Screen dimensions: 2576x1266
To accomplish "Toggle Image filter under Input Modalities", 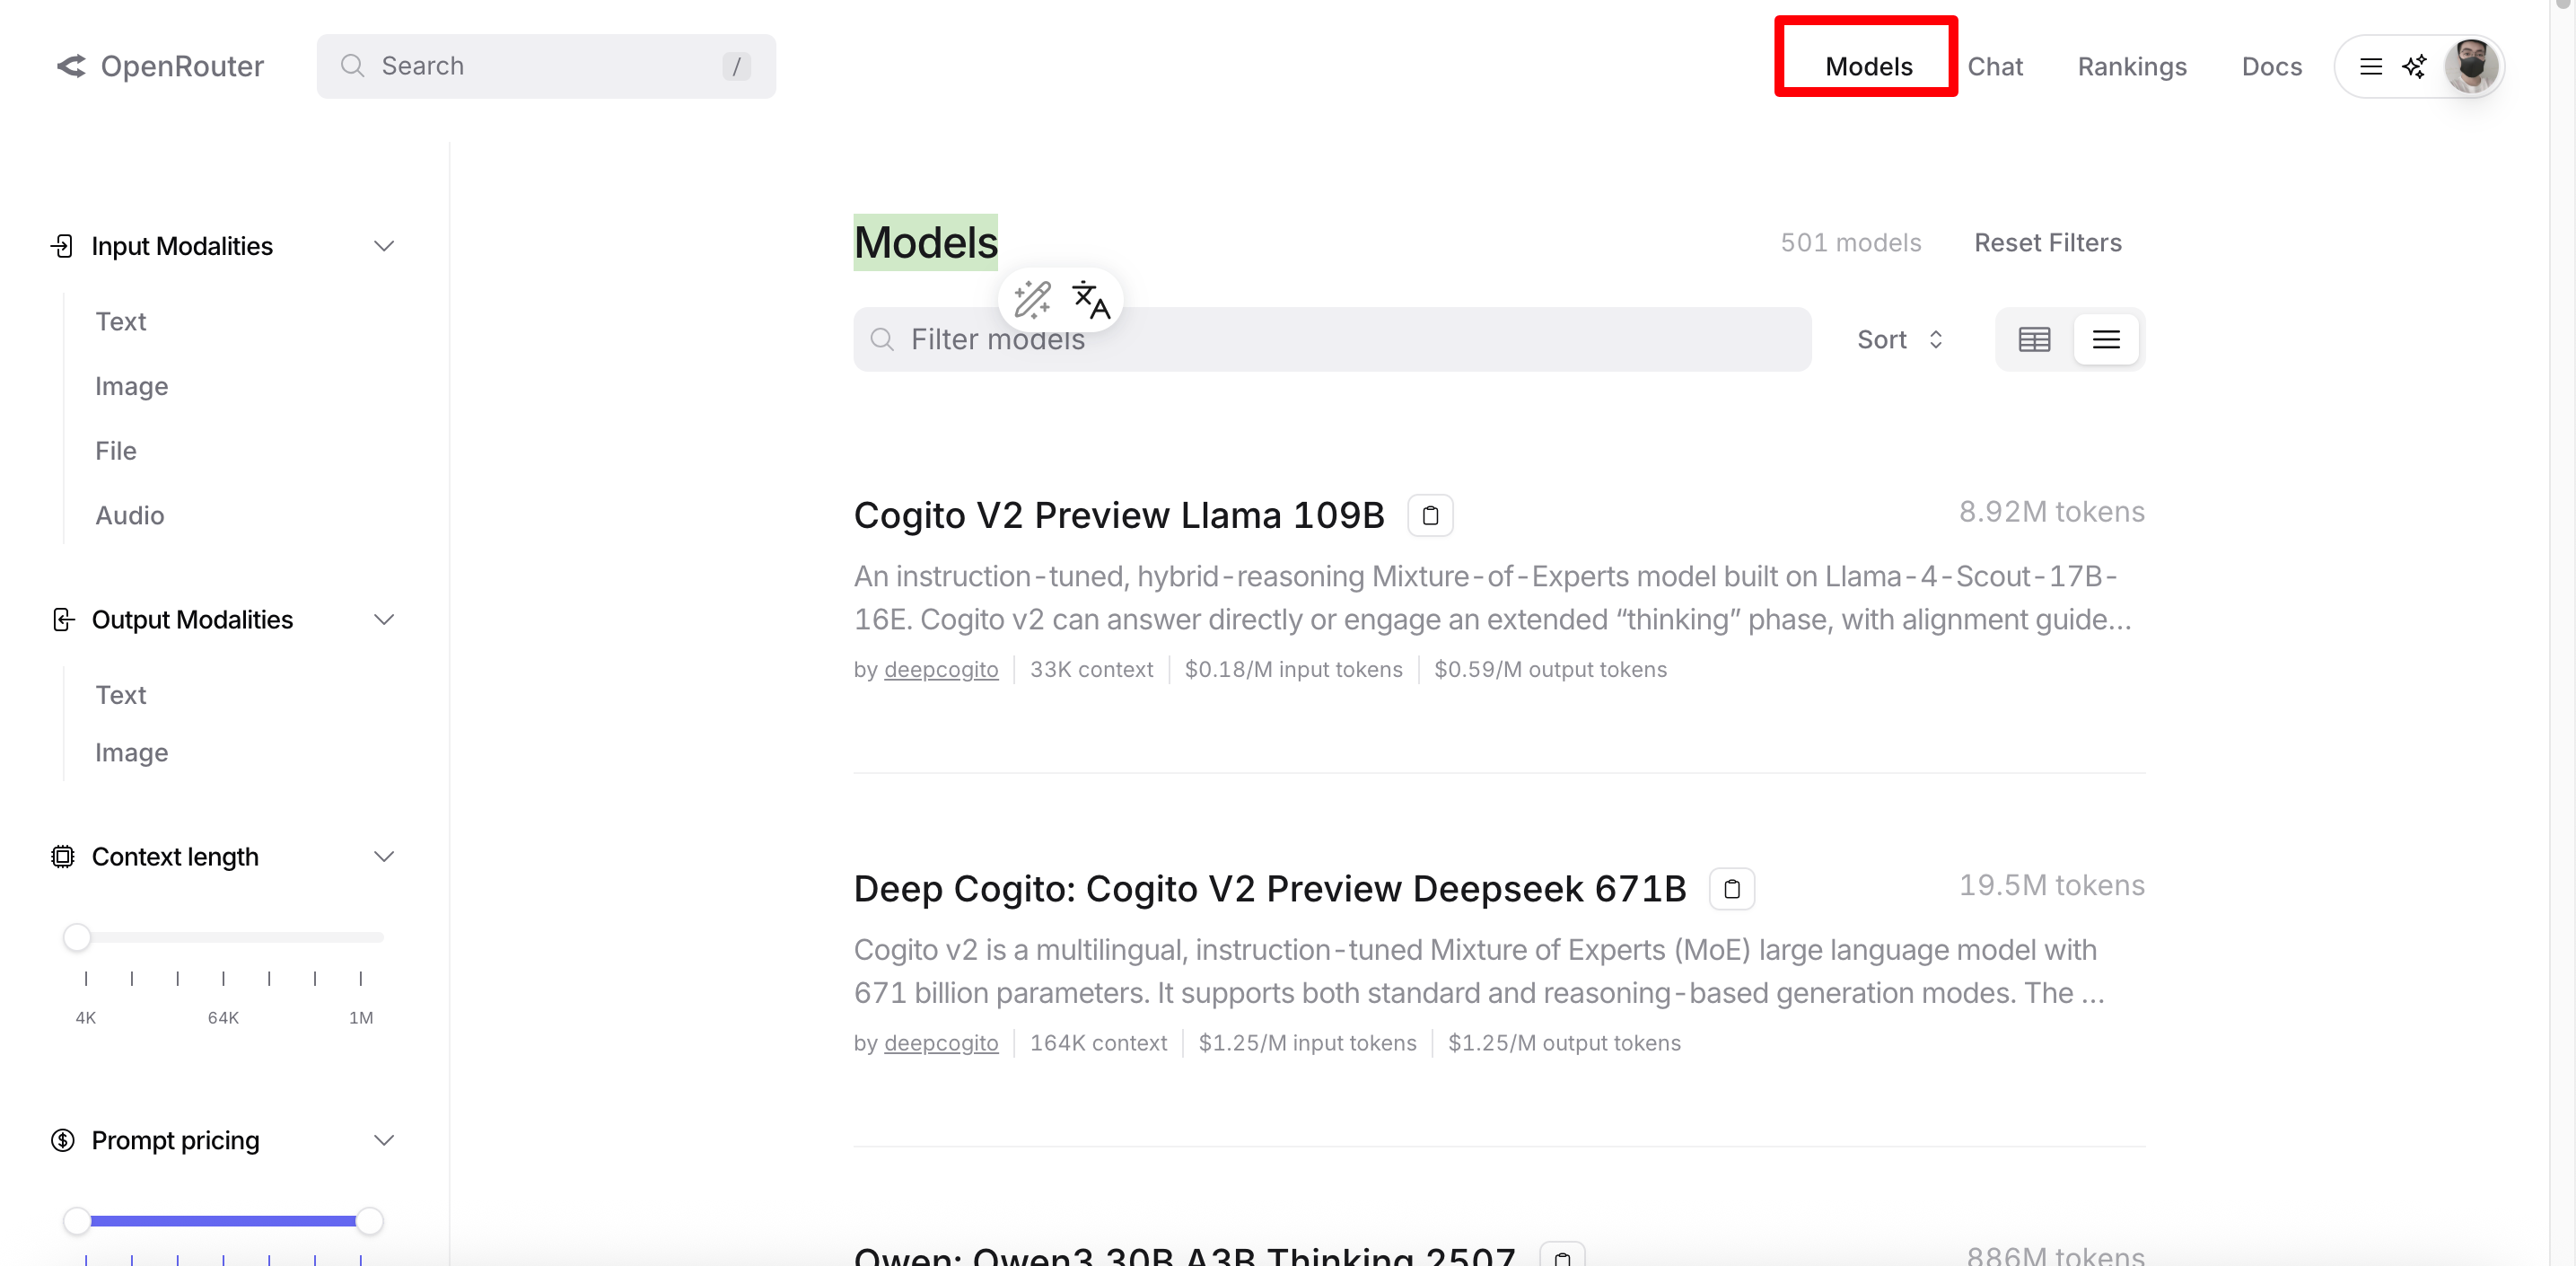I will pyautogui.click(x=131, y=386).
